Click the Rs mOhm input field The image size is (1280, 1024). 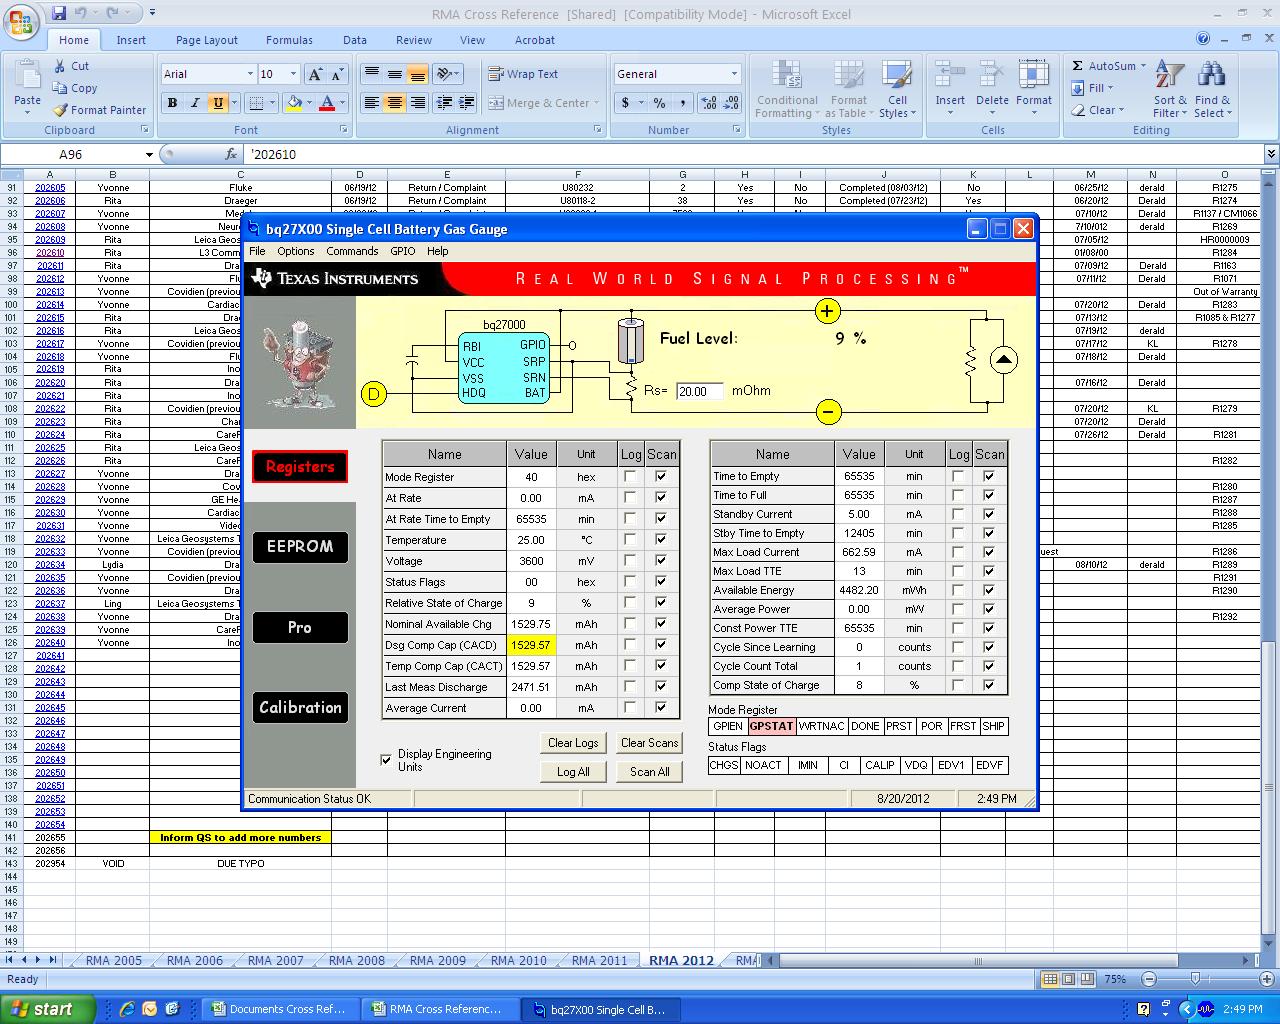700,392
